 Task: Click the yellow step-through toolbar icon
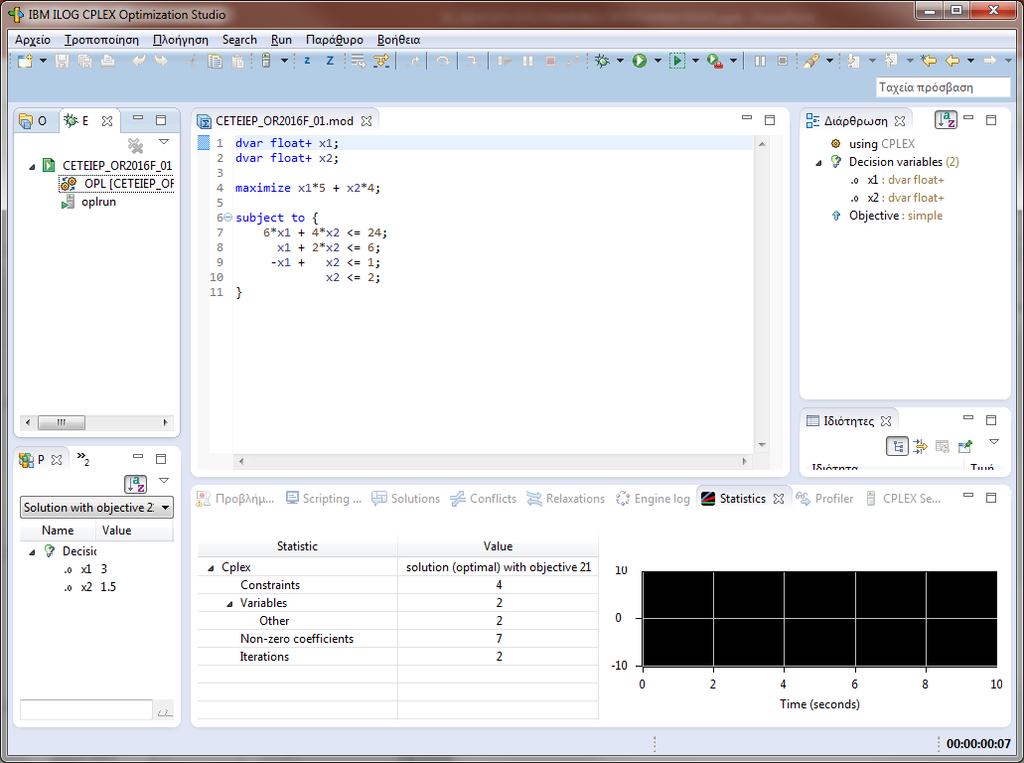[x=381, y=61]
